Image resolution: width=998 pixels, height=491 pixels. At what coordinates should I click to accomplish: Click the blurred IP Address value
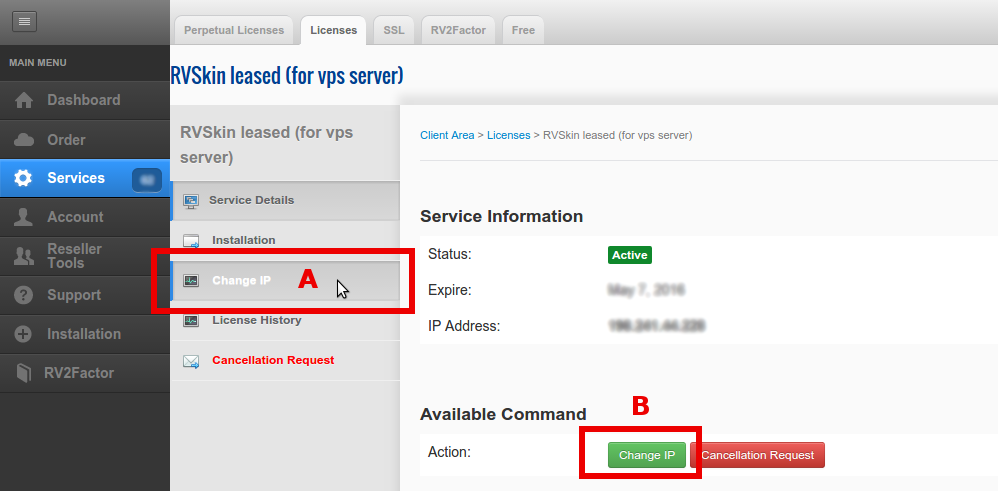656,326
